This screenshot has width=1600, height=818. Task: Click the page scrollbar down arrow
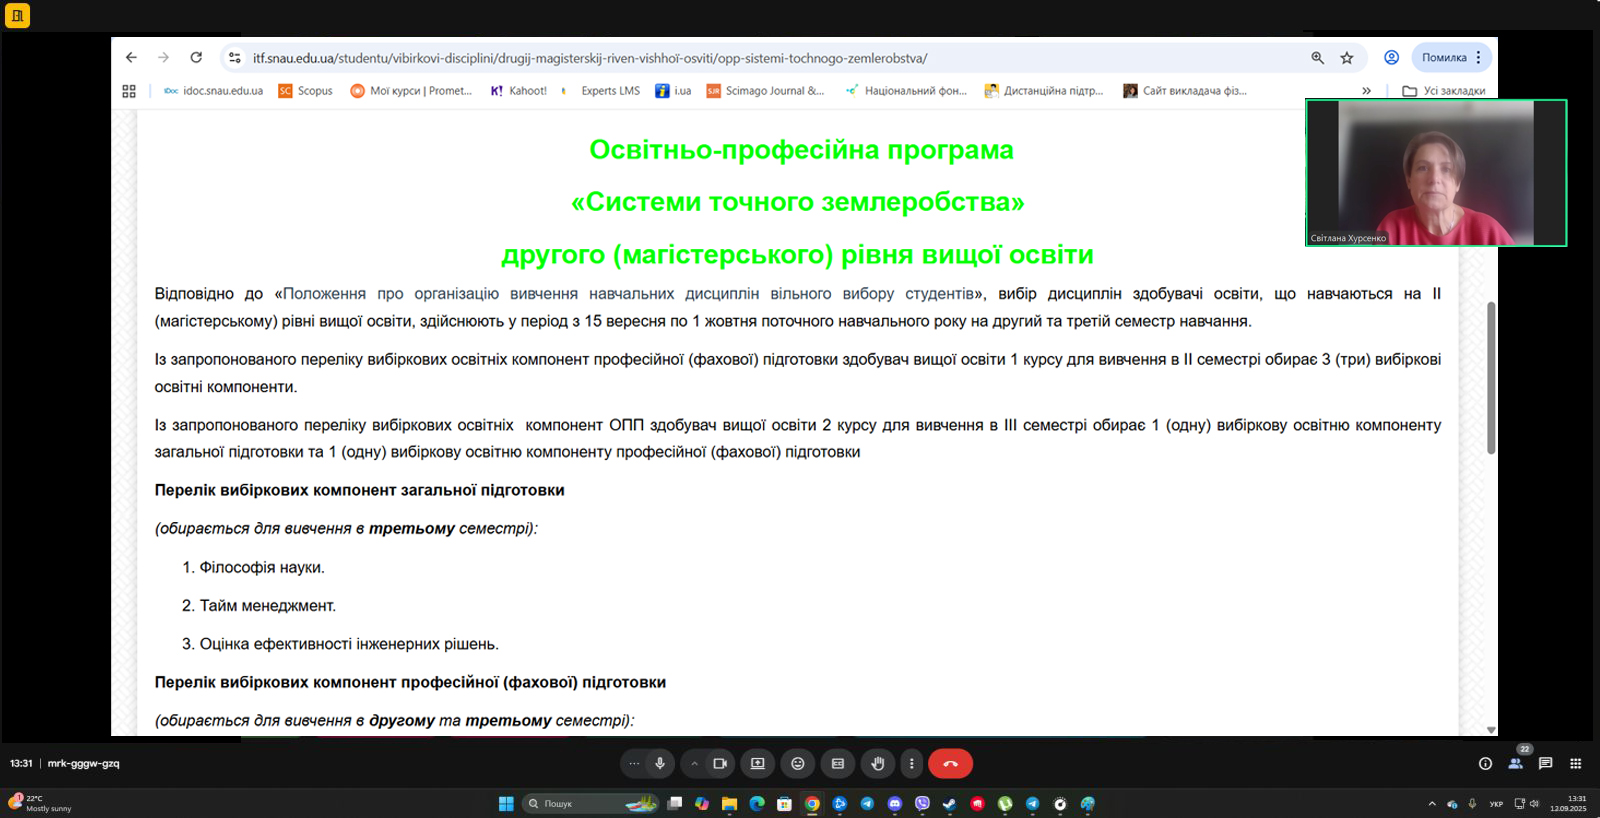(x=1491, y=730)
